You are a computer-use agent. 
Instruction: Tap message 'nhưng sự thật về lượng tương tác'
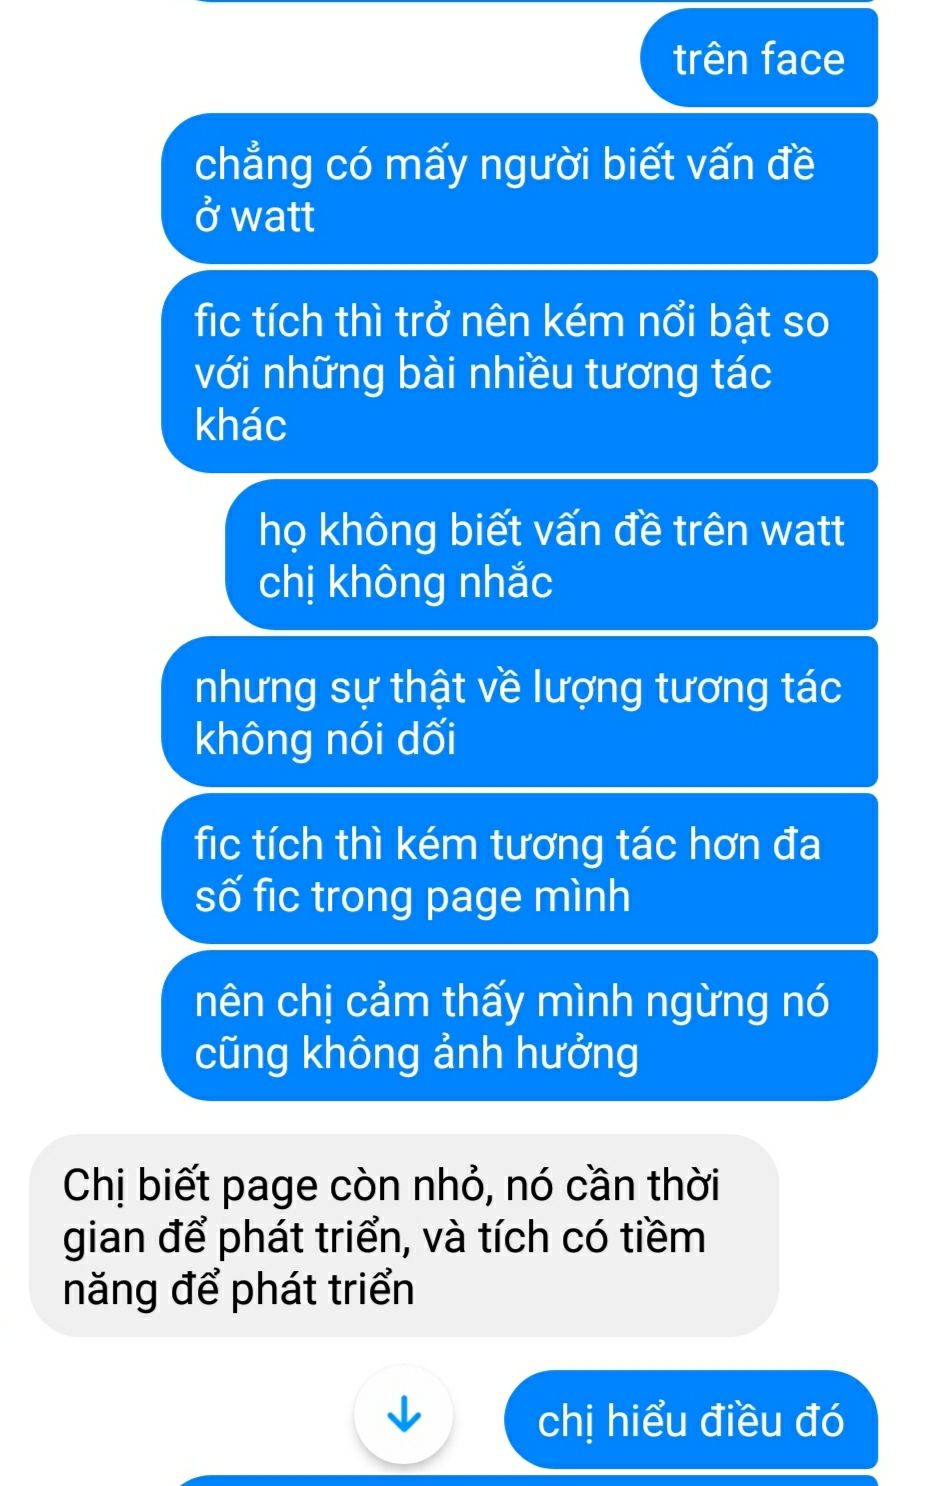519,712
